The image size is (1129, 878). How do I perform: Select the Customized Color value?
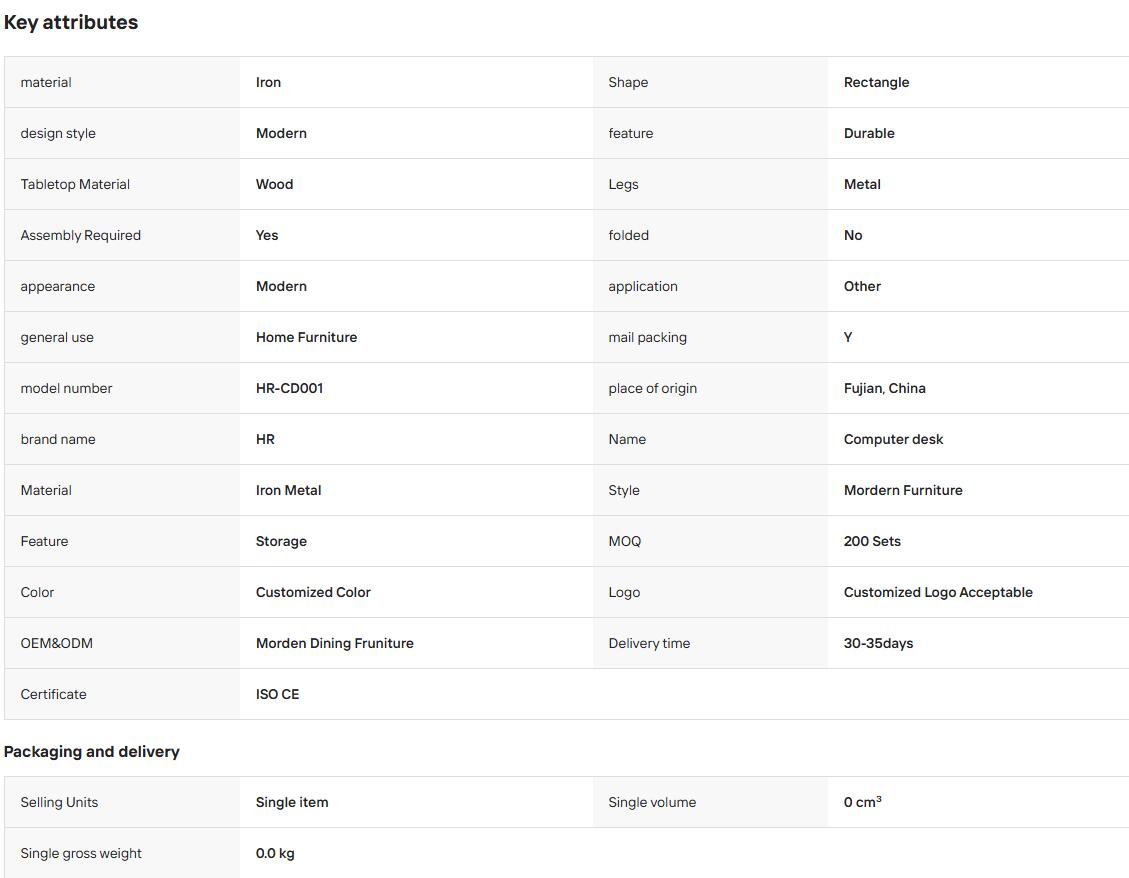(313, 592)
